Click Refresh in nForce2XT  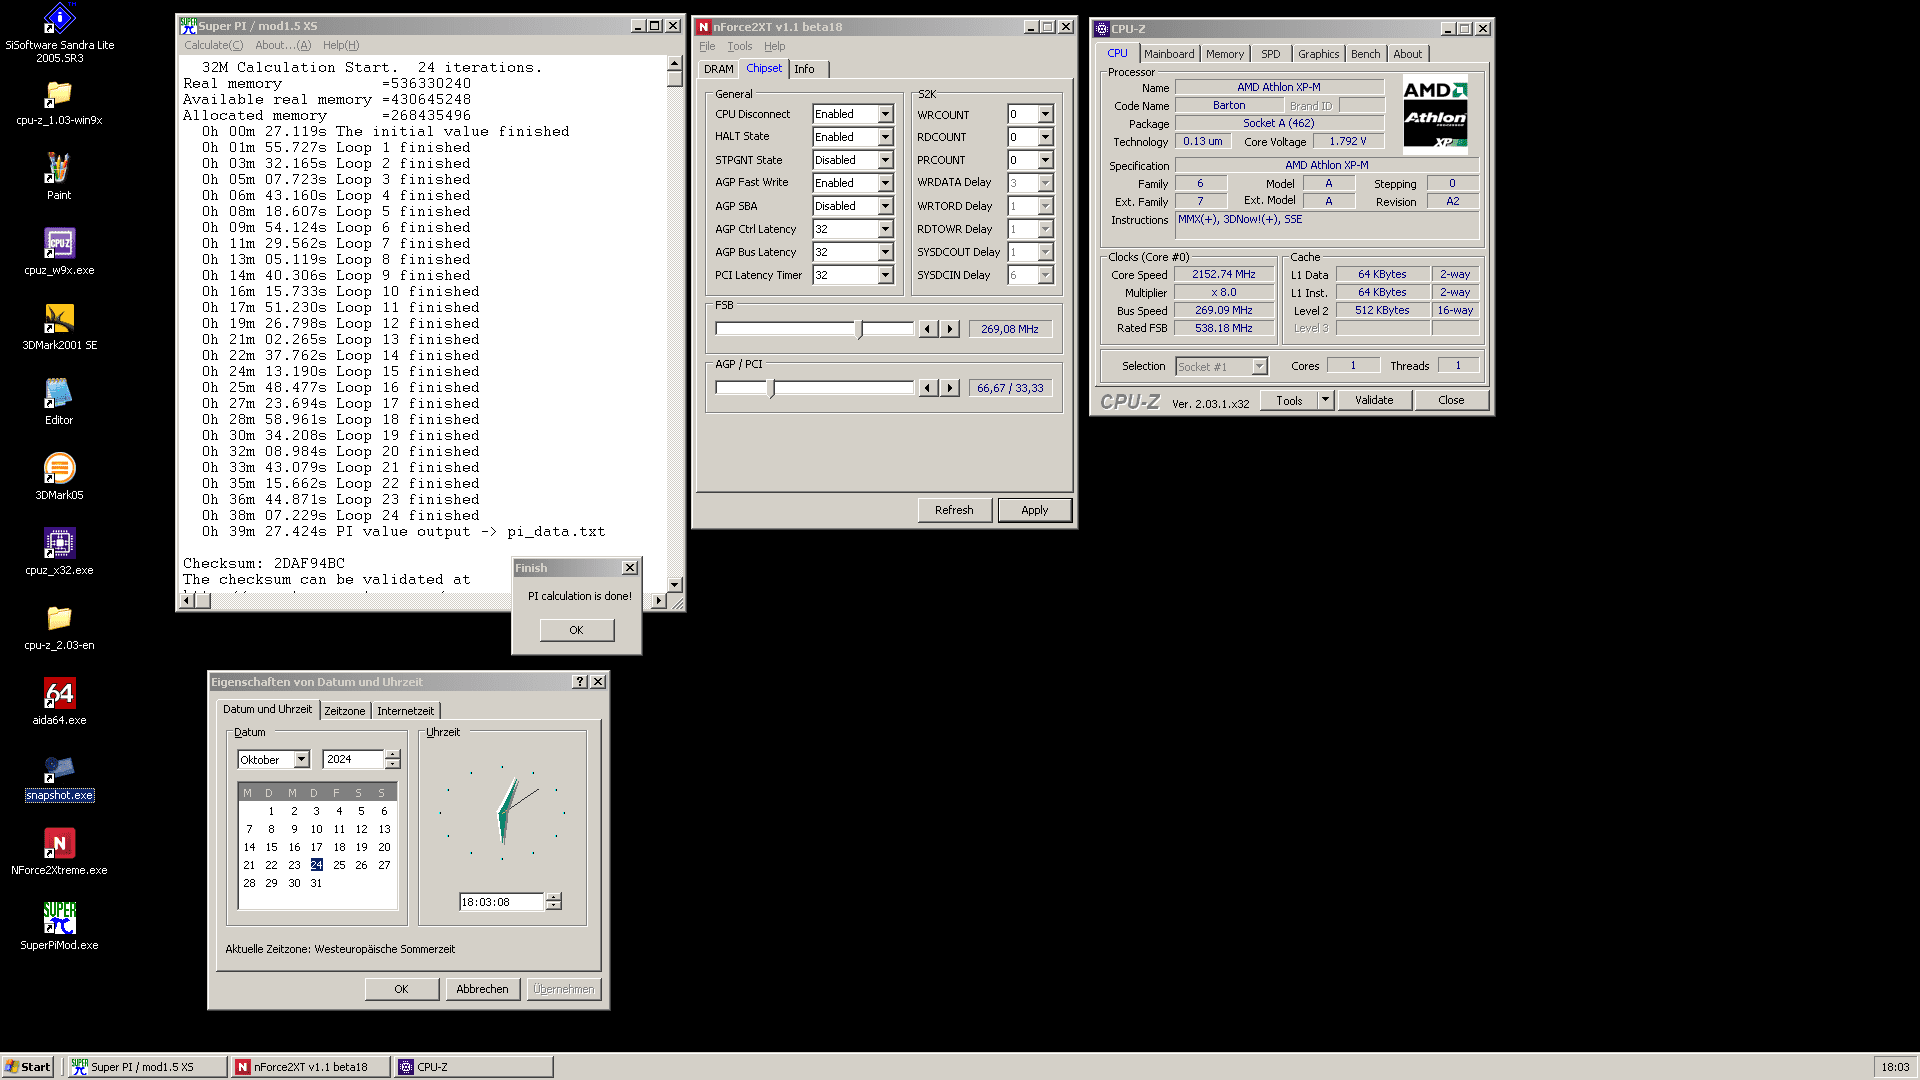coord(954,510)
